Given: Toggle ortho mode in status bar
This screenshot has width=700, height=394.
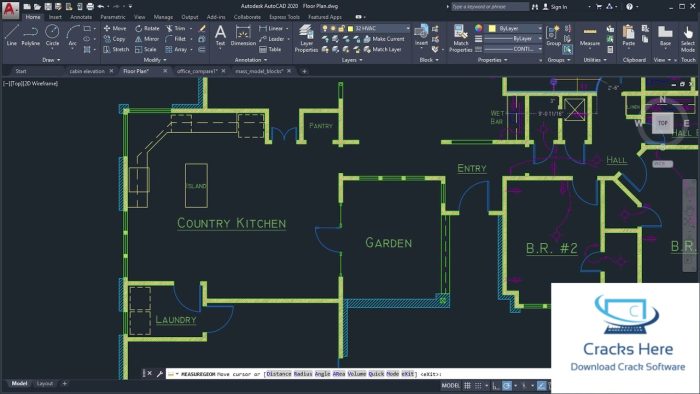Looking at the screenshot, I should coord(496,386).
